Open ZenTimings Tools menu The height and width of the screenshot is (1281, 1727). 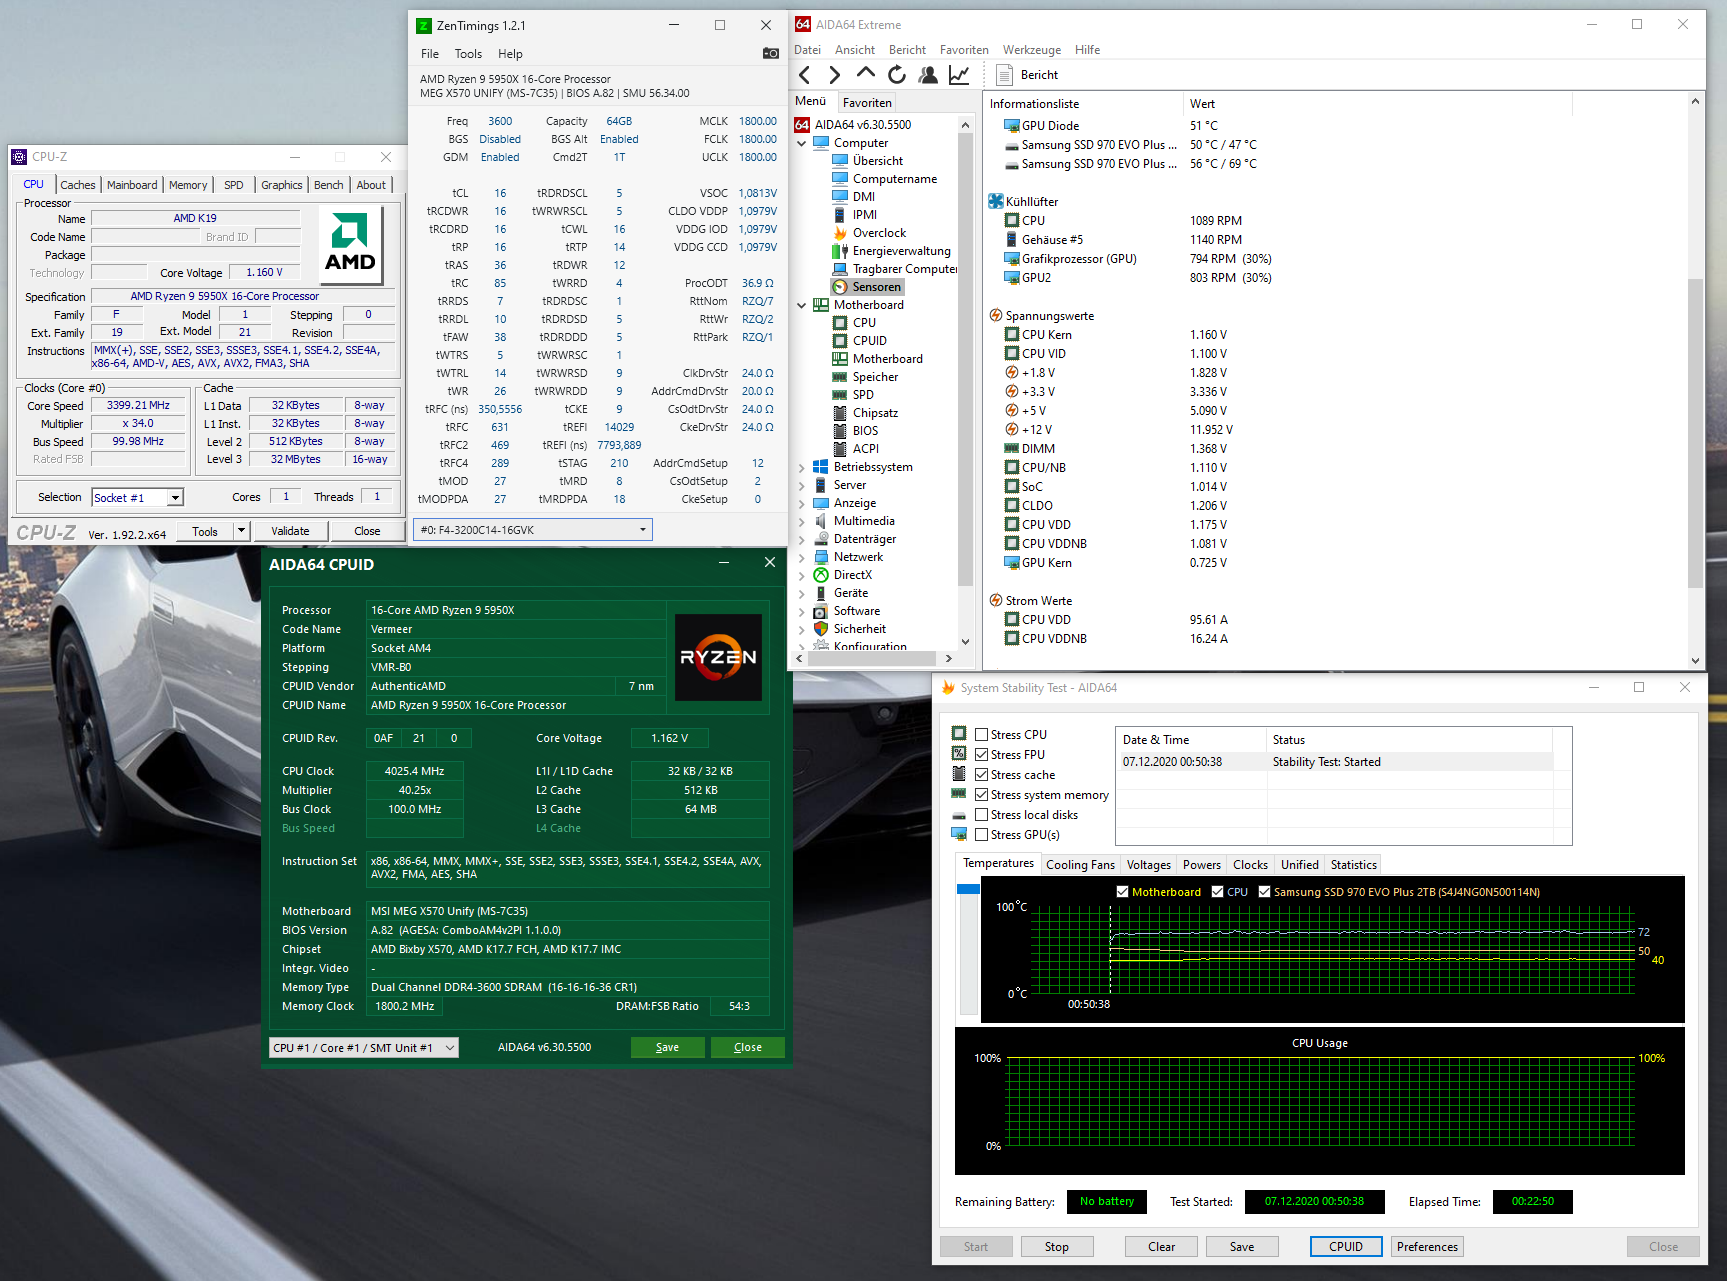[x=468, y=54]
